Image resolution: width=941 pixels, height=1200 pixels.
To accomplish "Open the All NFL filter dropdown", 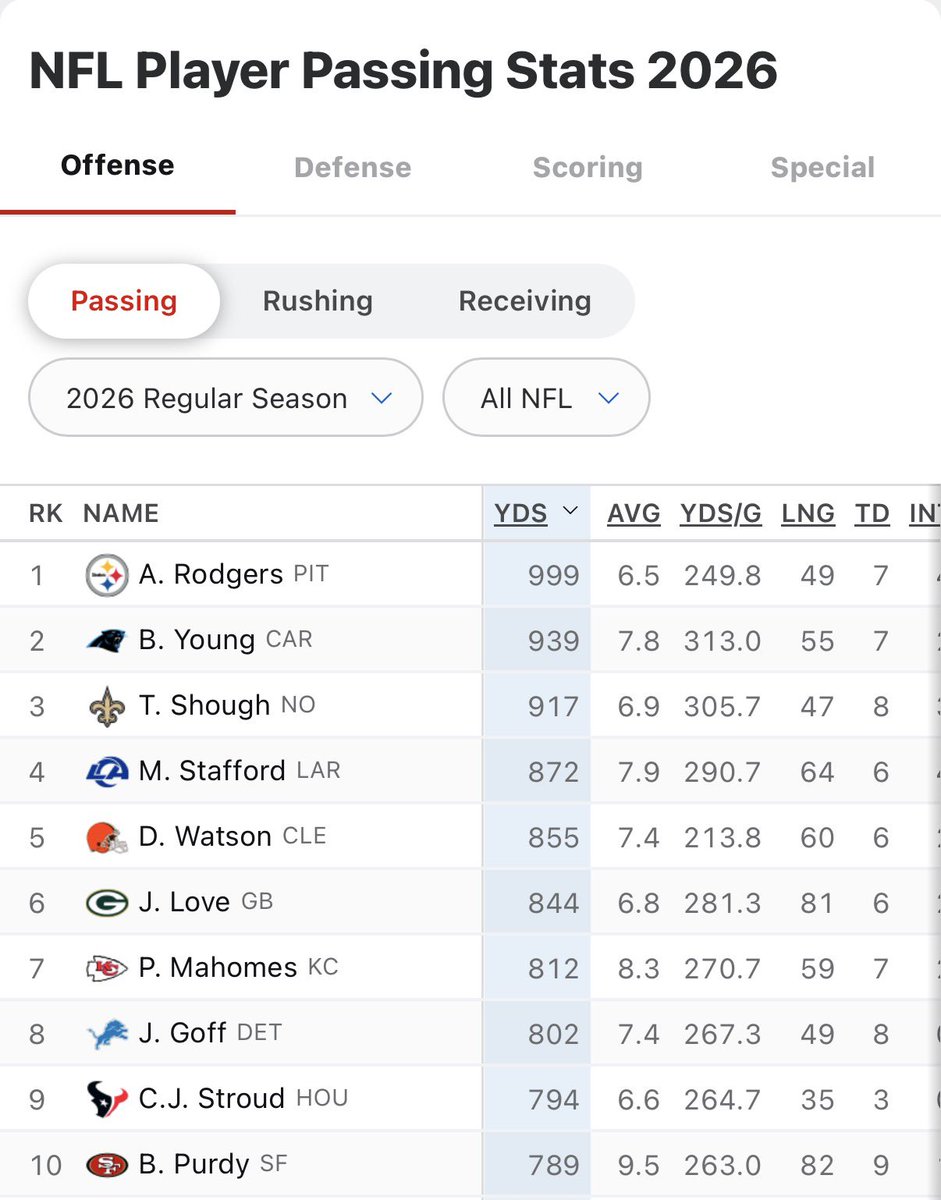I will coord(547,398).
